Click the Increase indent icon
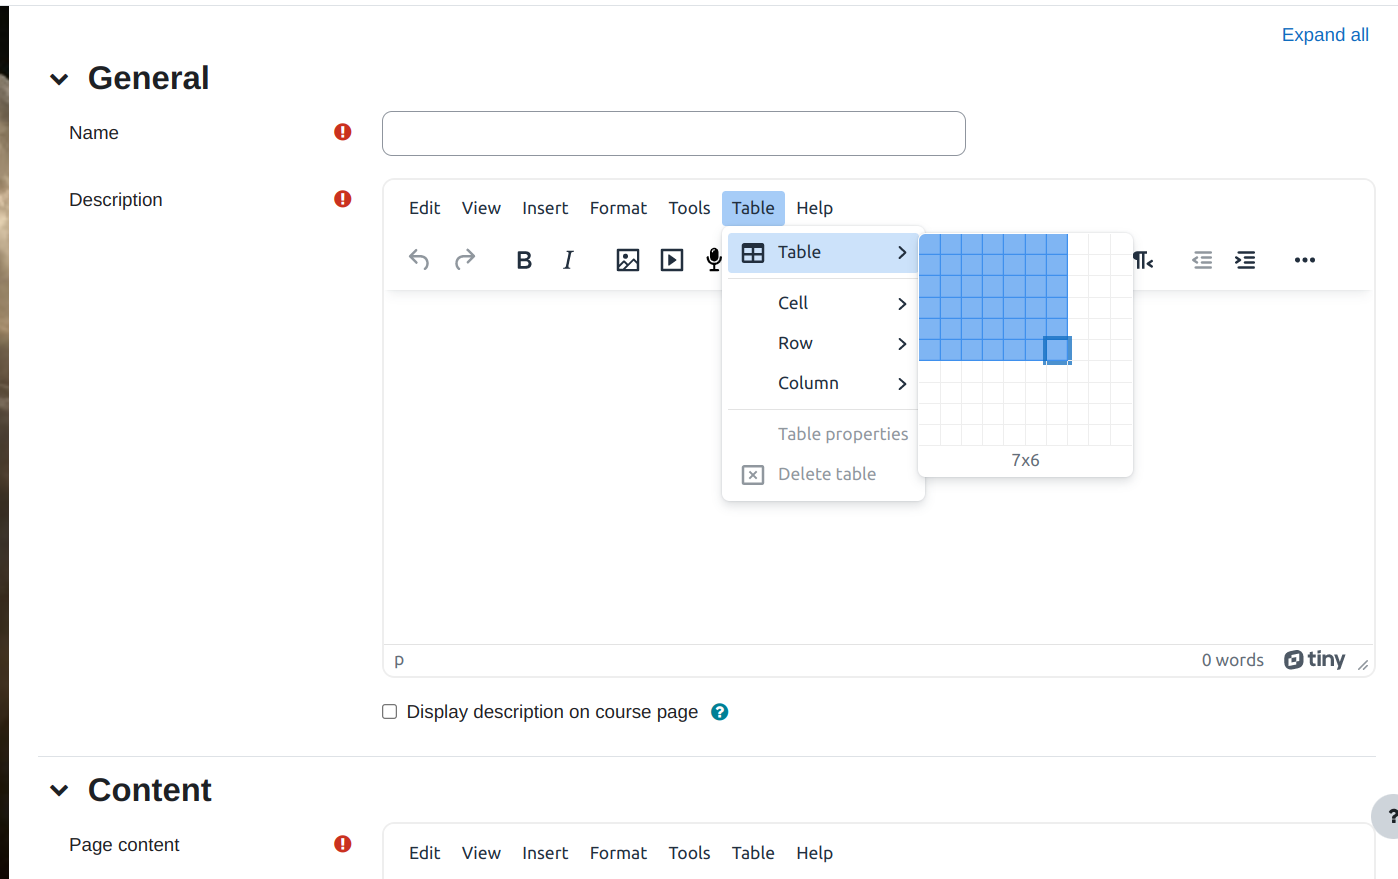 [1245, 260]
